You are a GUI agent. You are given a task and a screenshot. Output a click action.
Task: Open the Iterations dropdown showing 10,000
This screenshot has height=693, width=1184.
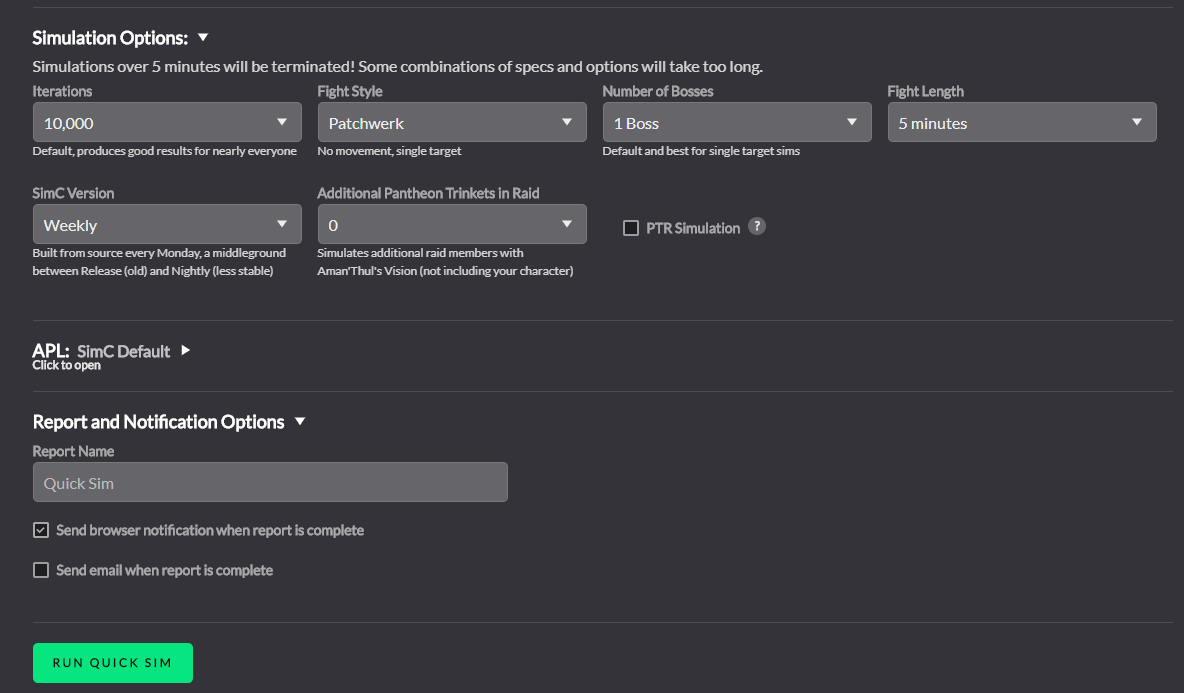[167, 123]
